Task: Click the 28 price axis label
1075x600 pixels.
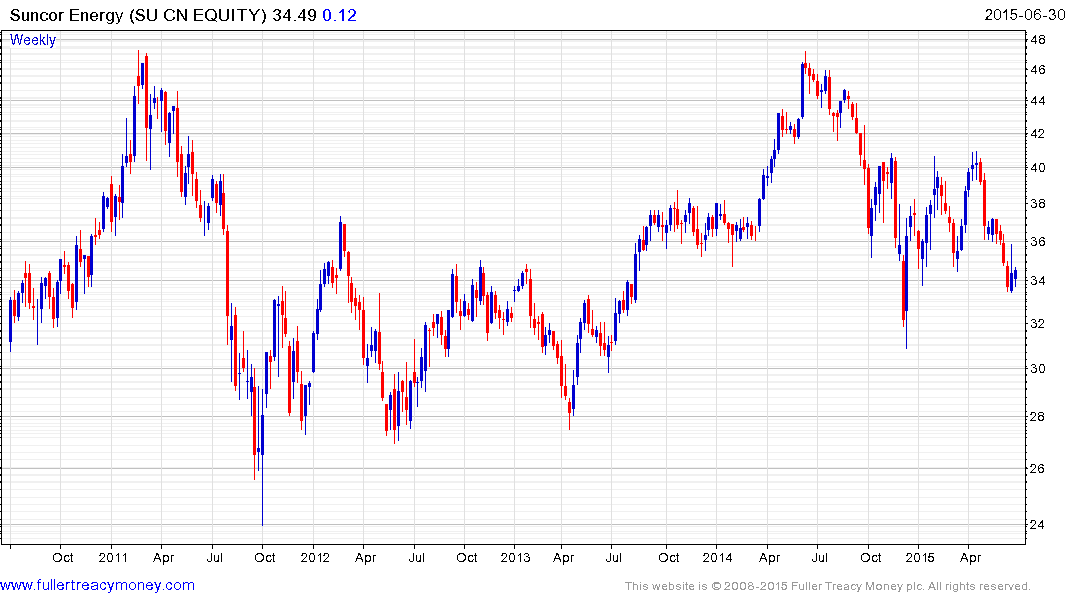Action: [1038, 417]
